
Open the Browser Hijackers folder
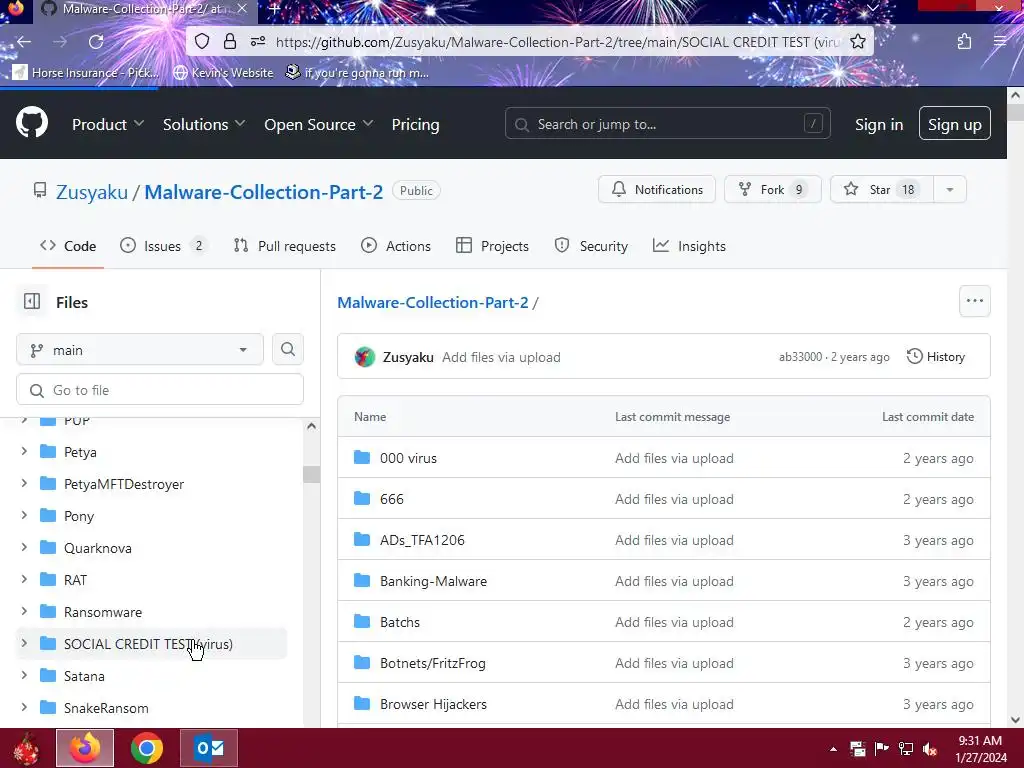coord(434,705)
